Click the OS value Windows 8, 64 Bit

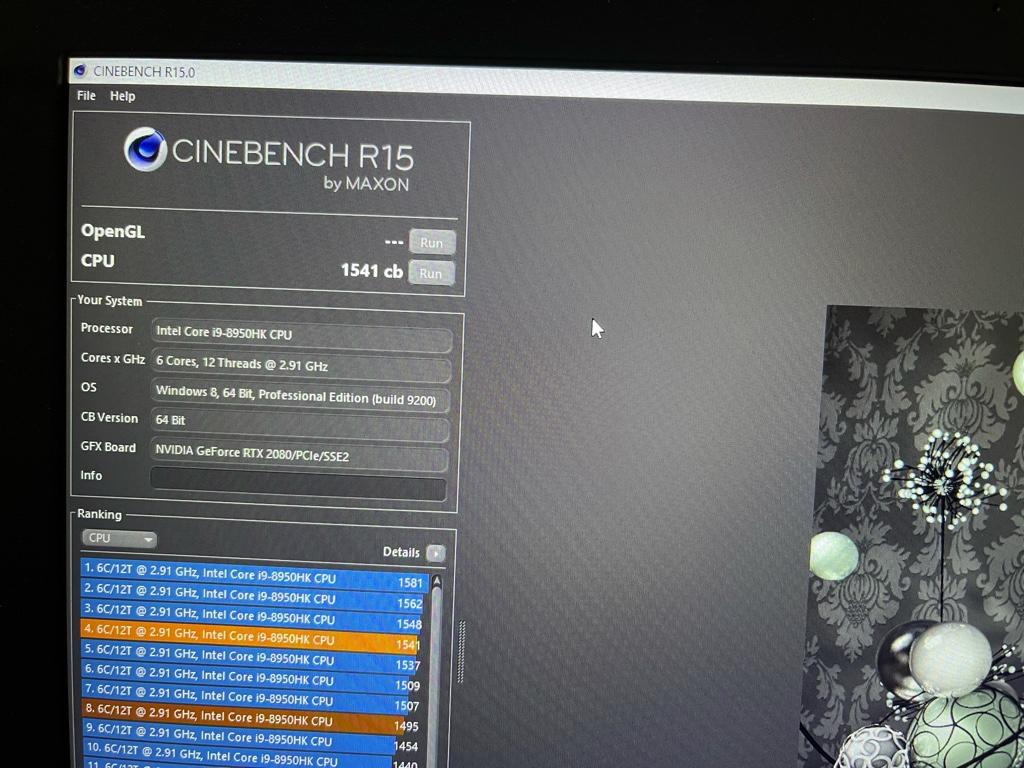click(x=300, y=395)
